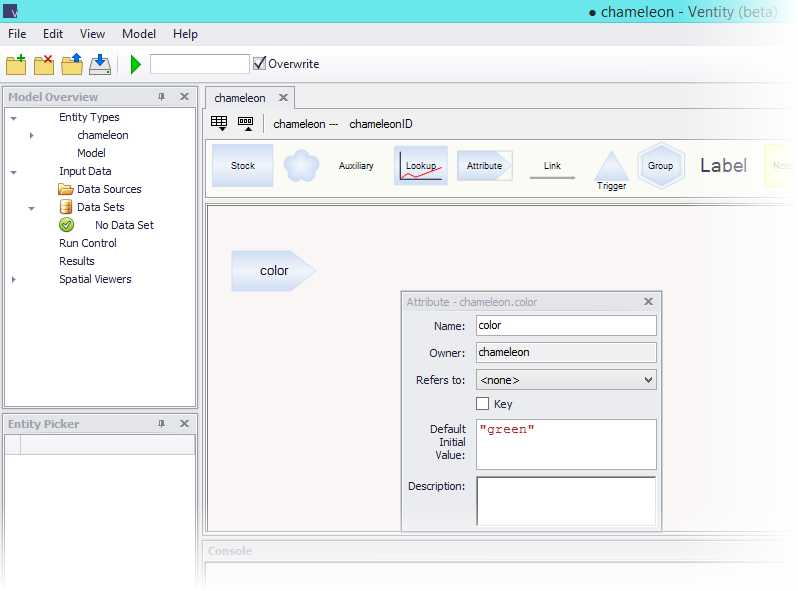This screenshot has width=798, height=591.
Task: Select Spatial Viewers tree item
Action: (x=95, y=279)
